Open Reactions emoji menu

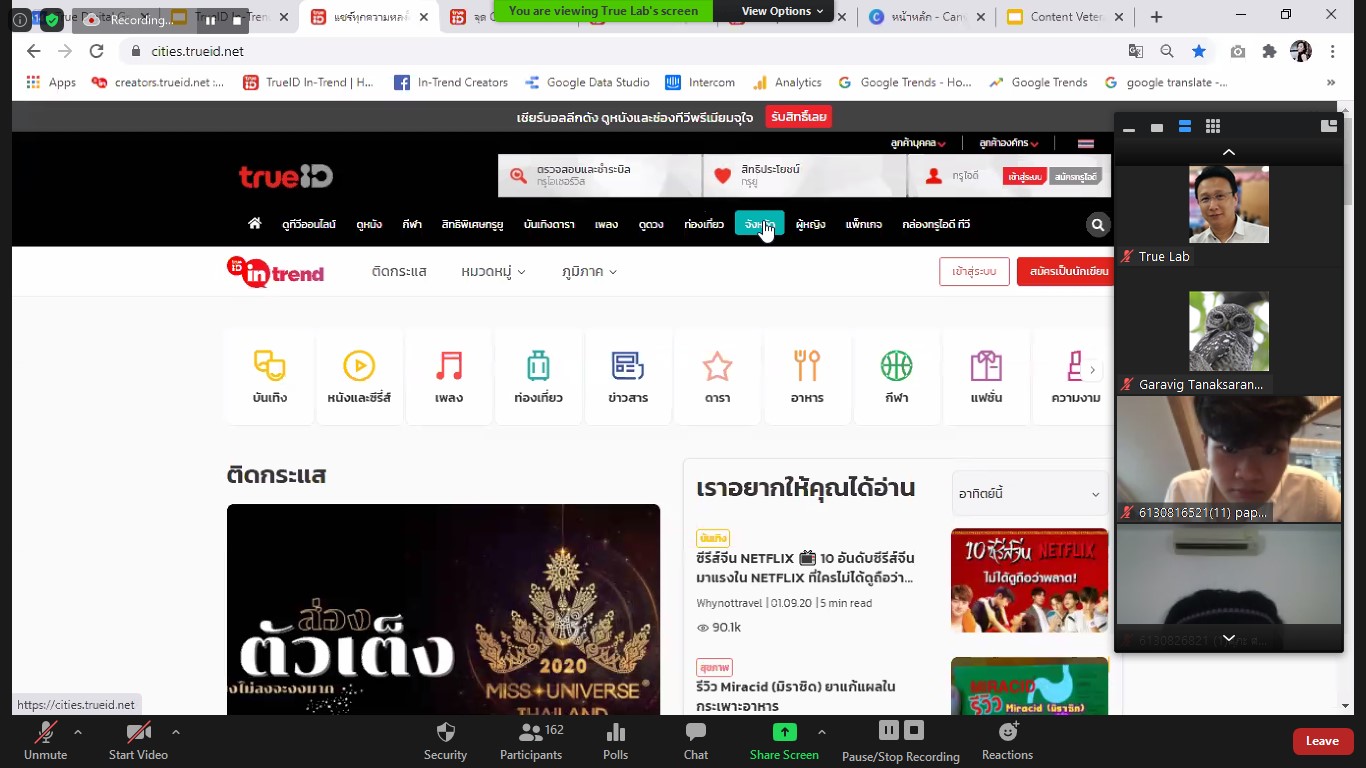pos(1008,731)
